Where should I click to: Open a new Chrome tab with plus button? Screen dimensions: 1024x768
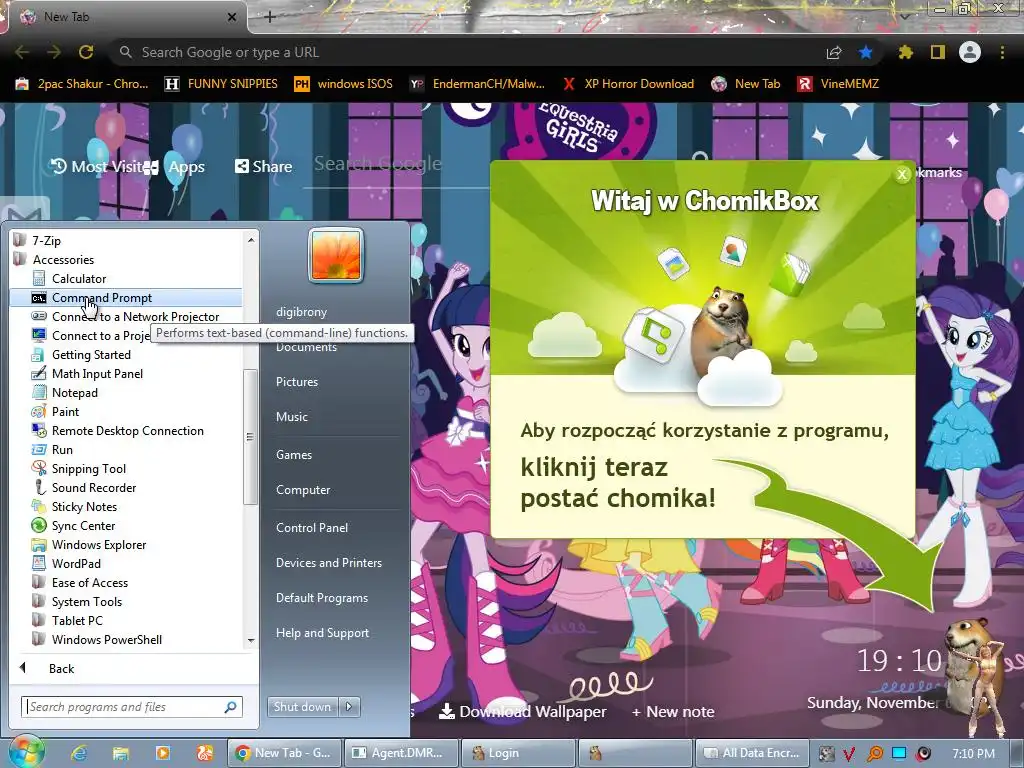point(270,17)
